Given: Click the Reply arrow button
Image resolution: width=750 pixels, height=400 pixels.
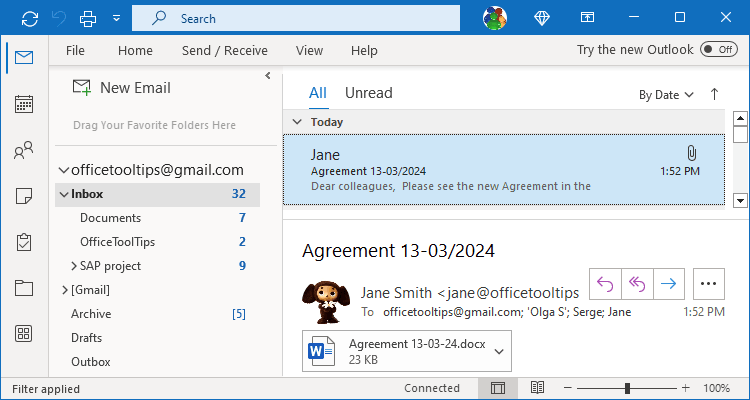Looking at the screenshot, I should tap(605, 284).
